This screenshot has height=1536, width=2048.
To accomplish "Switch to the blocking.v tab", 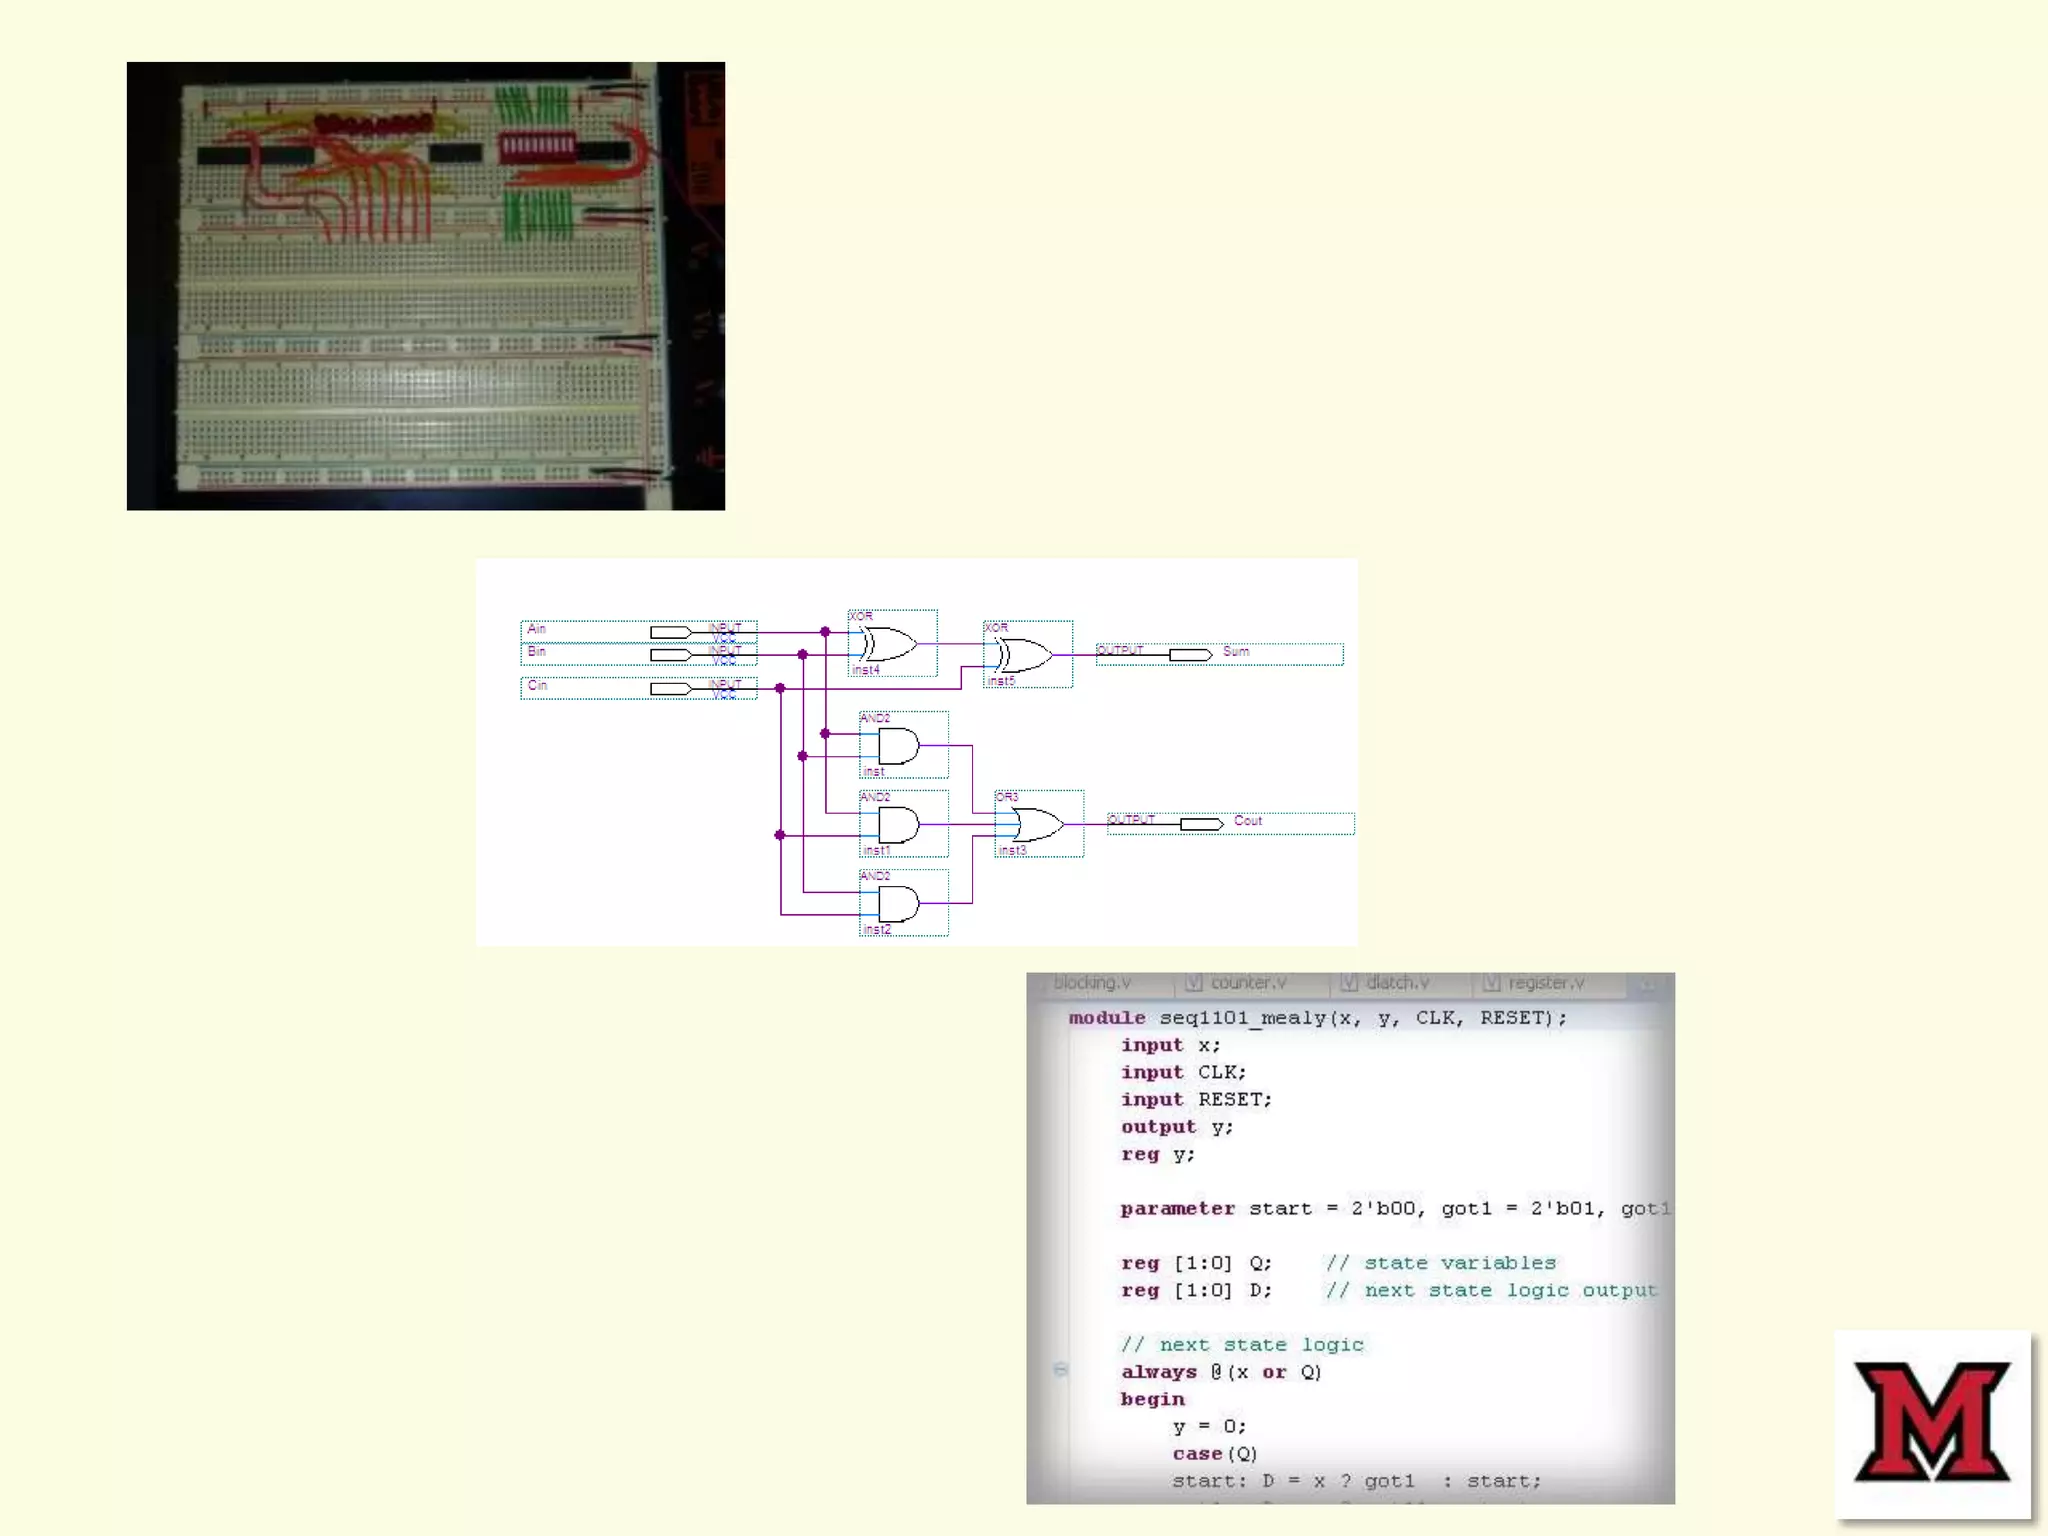I will 1092,983.
